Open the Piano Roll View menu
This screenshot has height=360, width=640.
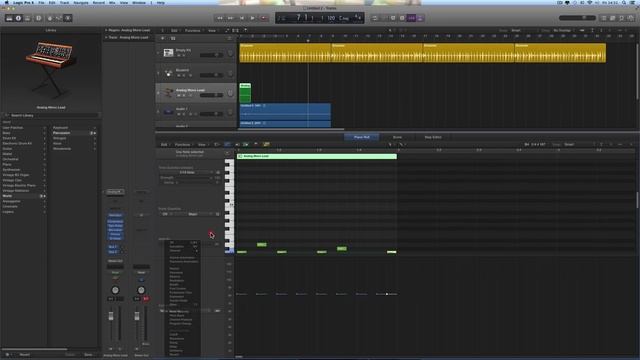pyautogui.click(x=202, y=144)
